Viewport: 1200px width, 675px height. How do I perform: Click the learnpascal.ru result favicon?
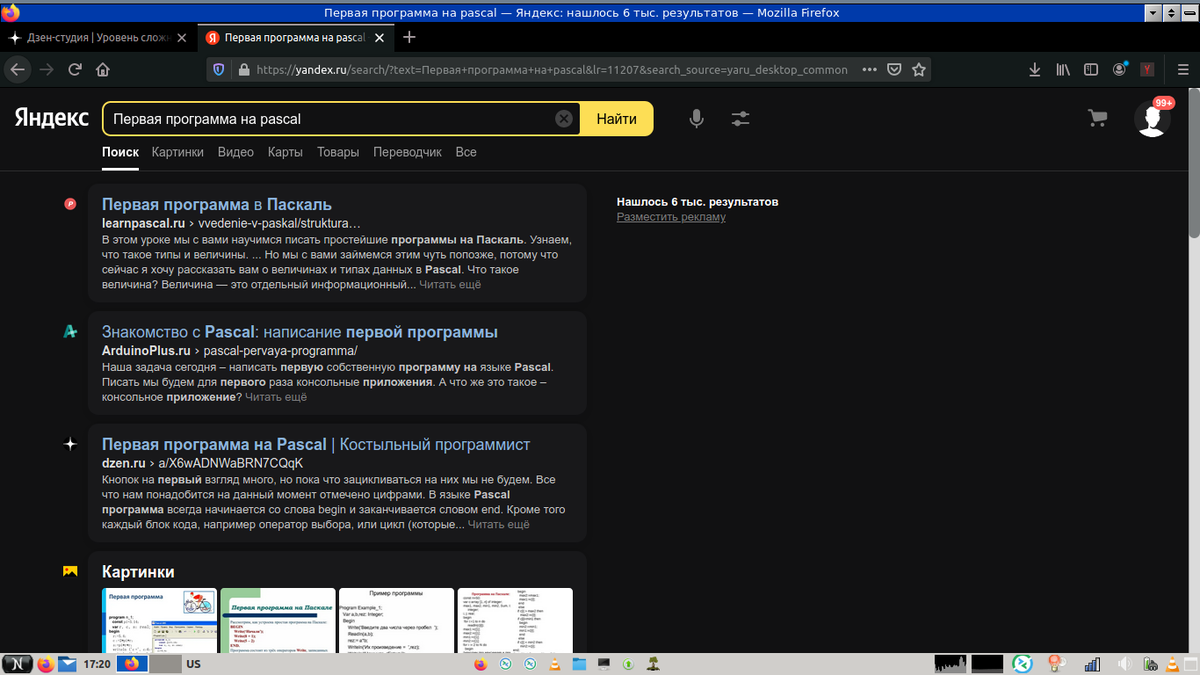click(70, 204)
